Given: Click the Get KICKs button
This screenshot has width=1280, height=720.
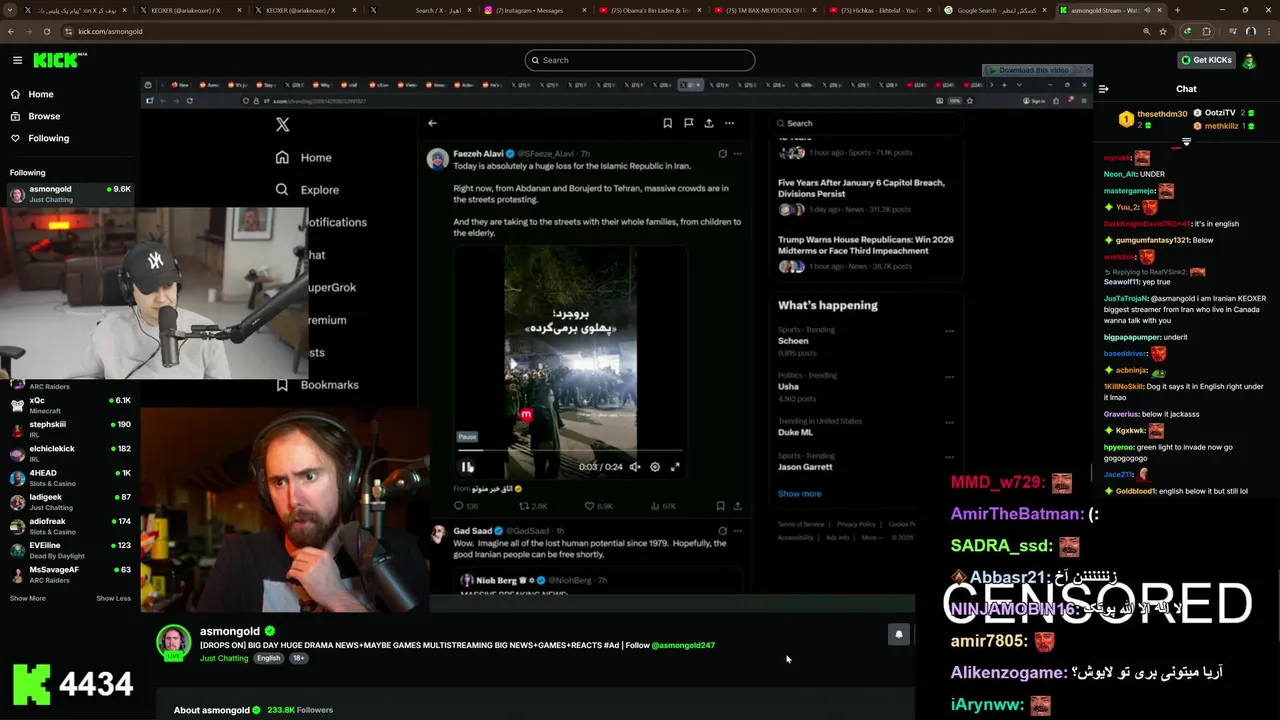Looking at the screenshot, I should click(1207, 60).
